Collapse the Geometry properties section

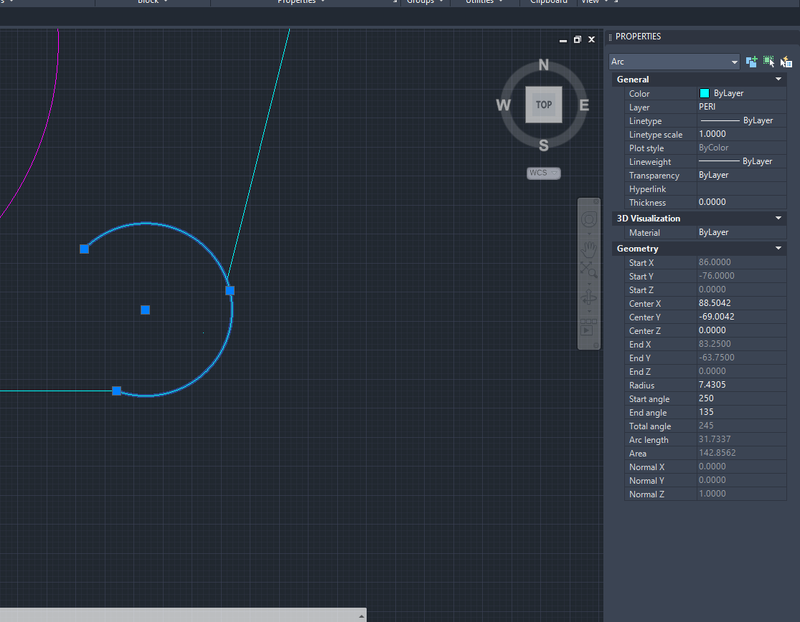pyautogui.click(x=778, y=248)
